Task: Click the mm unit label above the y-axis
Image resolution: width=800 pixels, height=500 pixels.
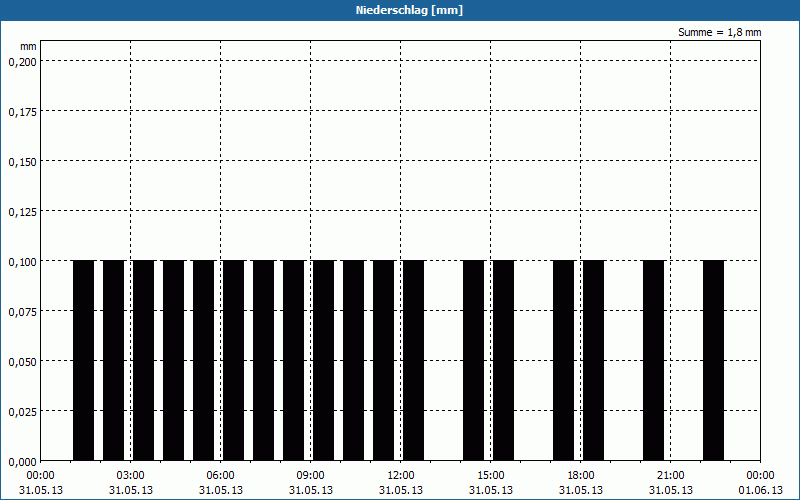Action: [x=28, y=46]
